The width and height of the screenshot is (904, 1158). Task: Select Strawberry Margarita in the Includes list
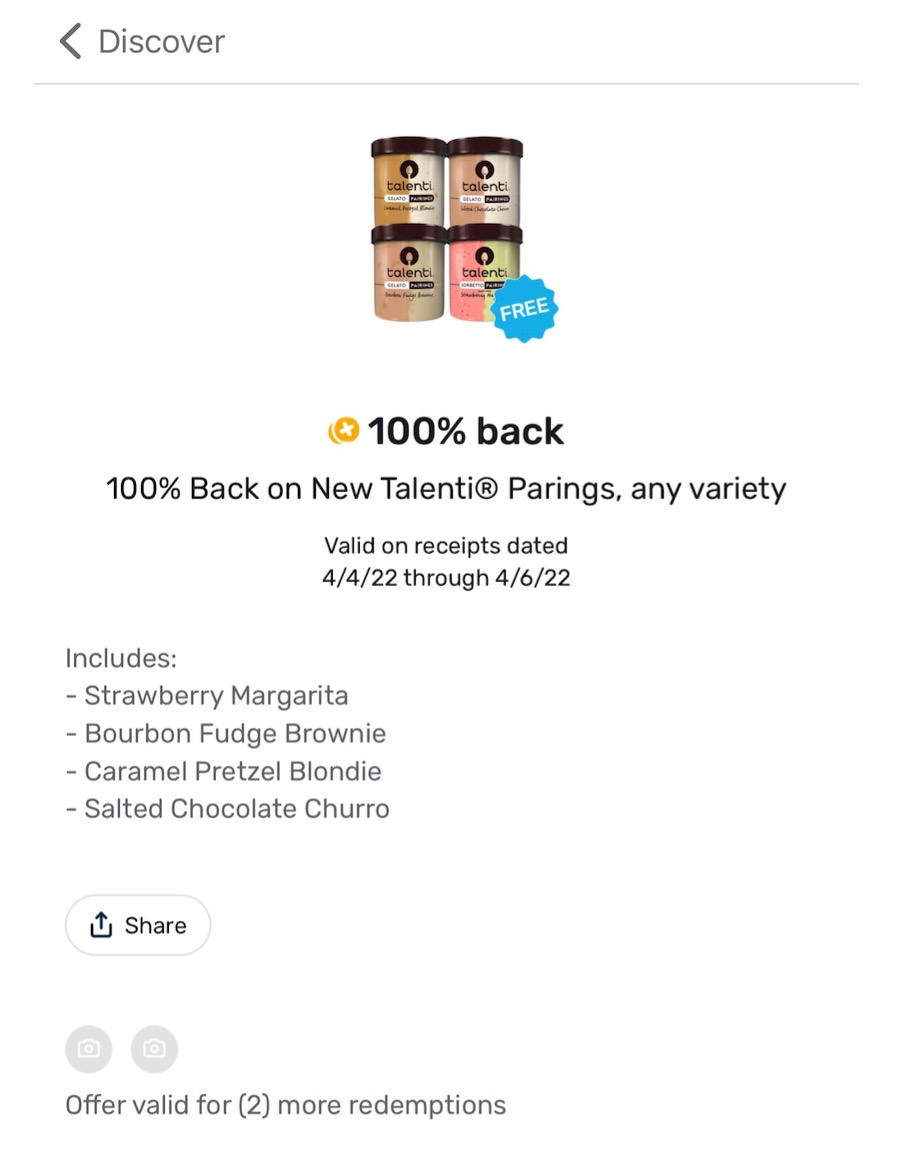pyautogui.click(x=216, y=696)
